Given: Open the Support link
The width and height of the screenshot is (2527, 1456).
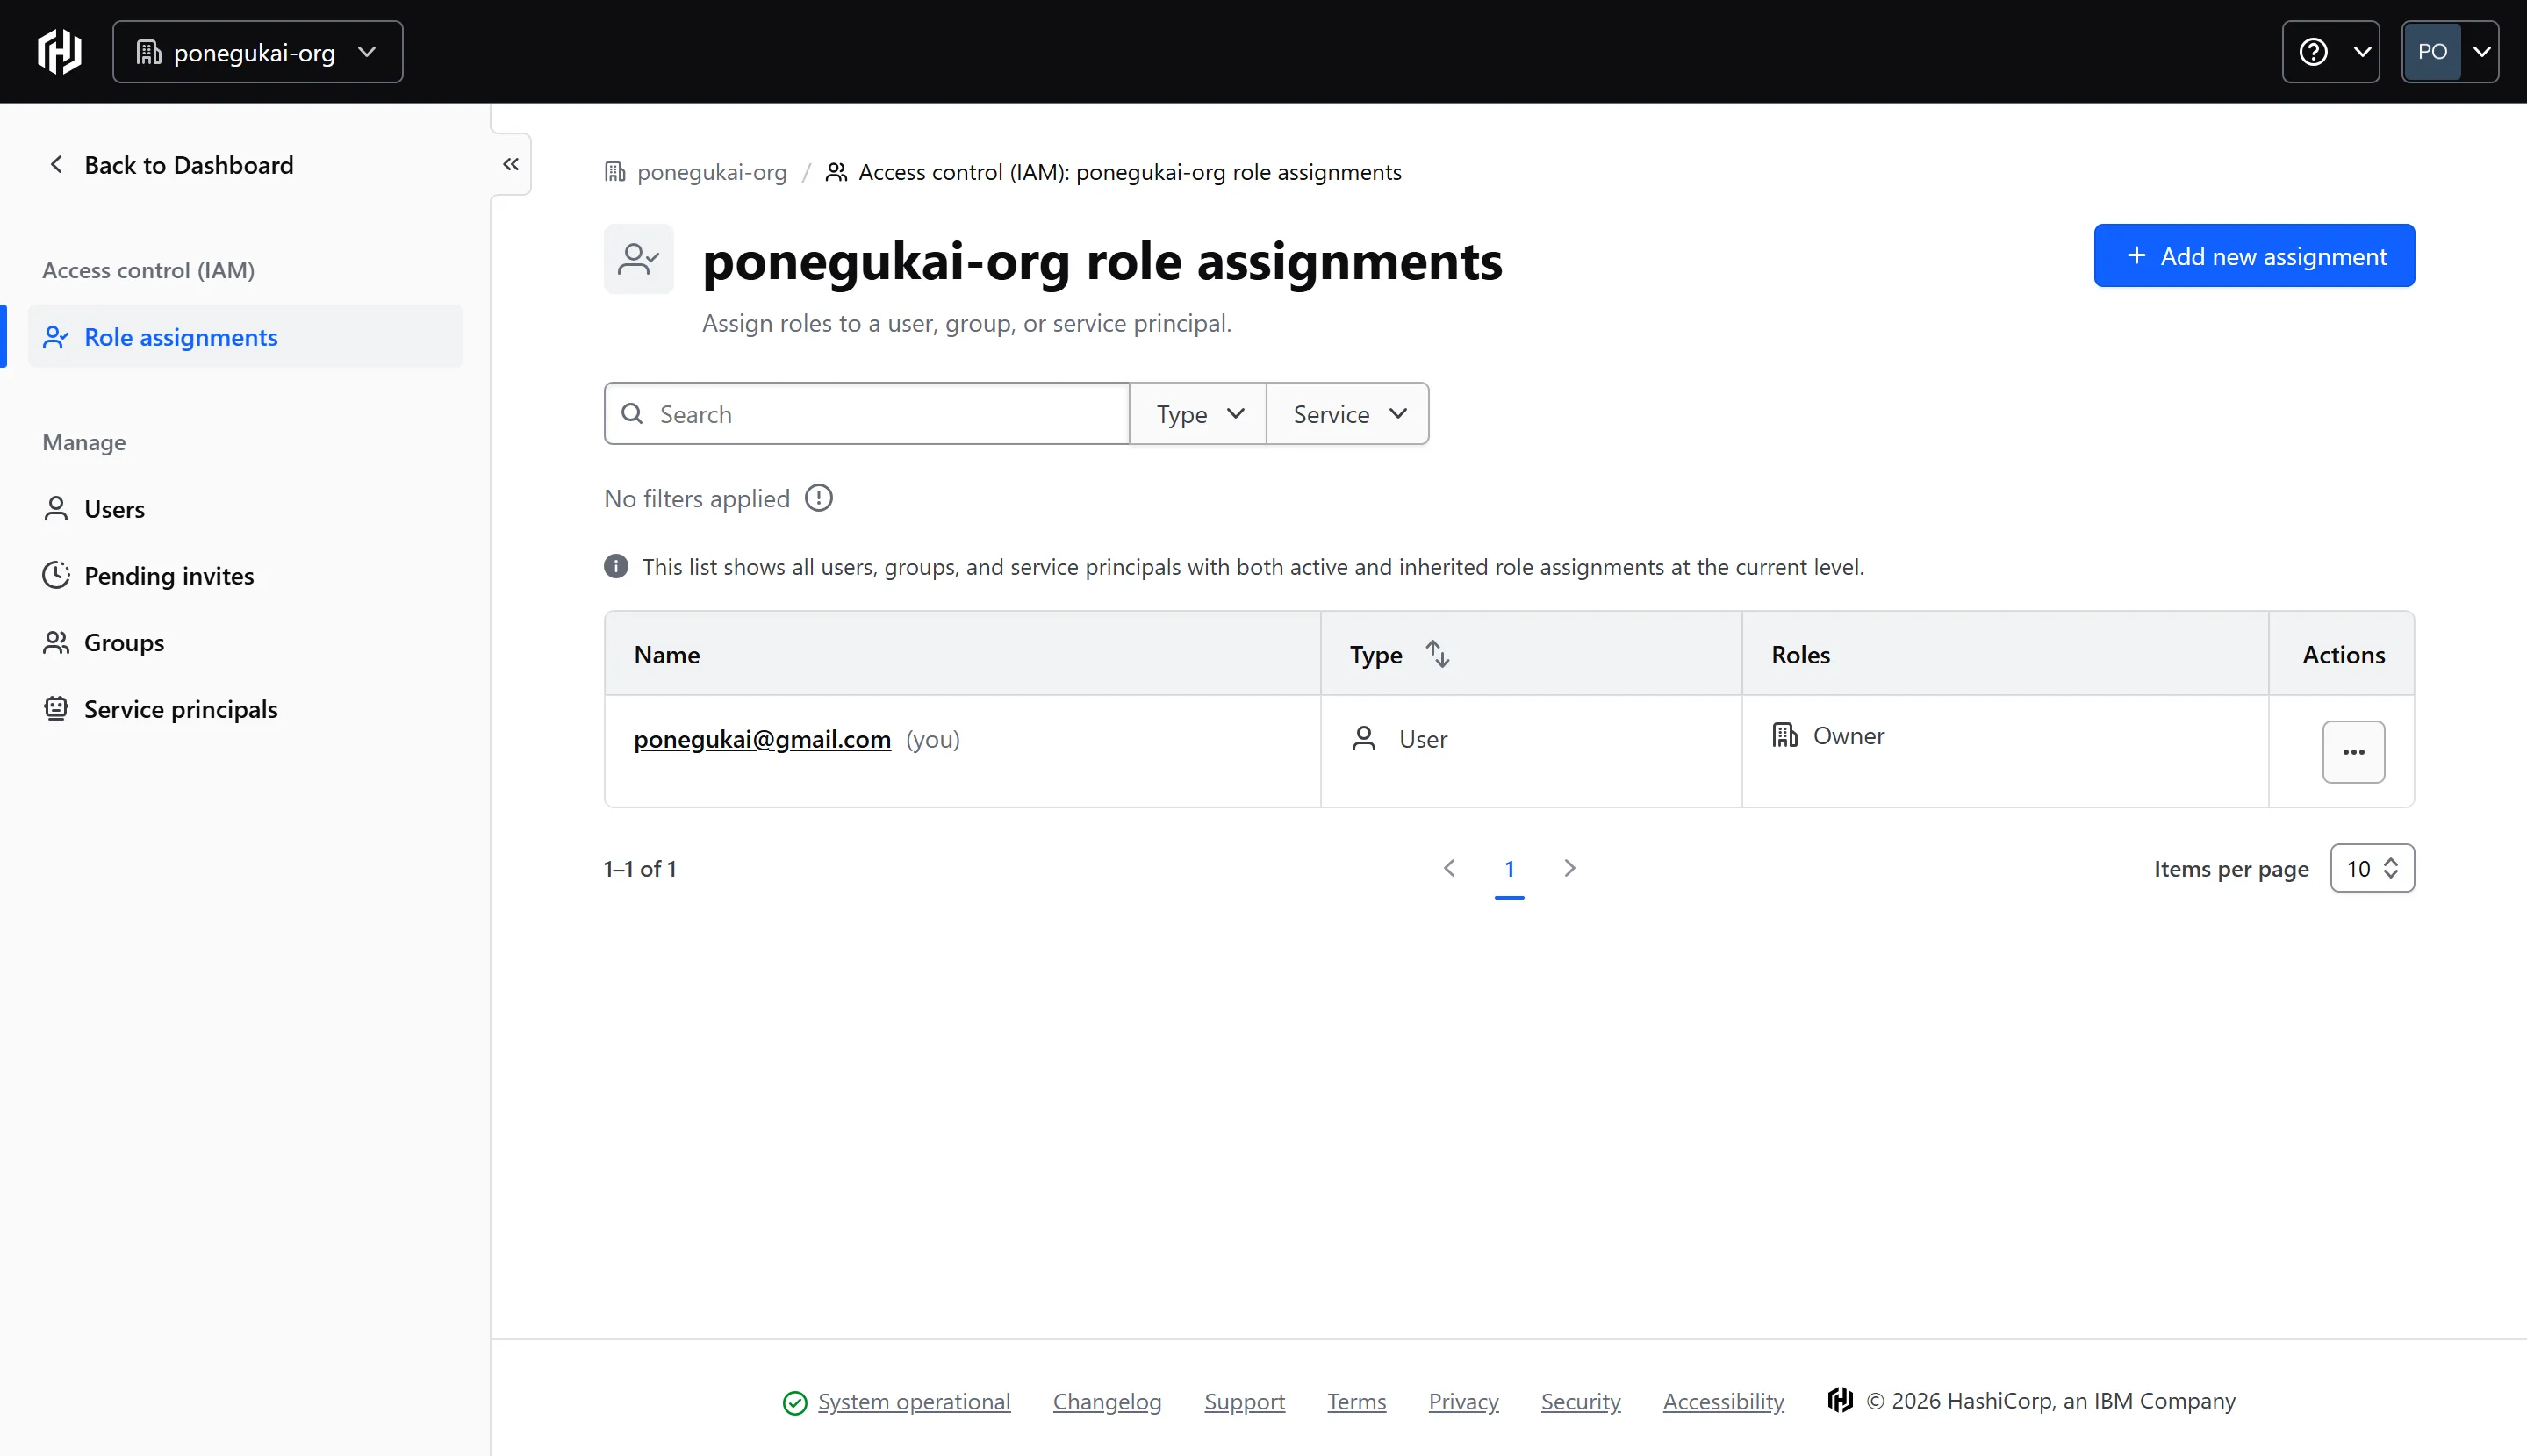Looking at the screenshot, I should 1245,1402.
